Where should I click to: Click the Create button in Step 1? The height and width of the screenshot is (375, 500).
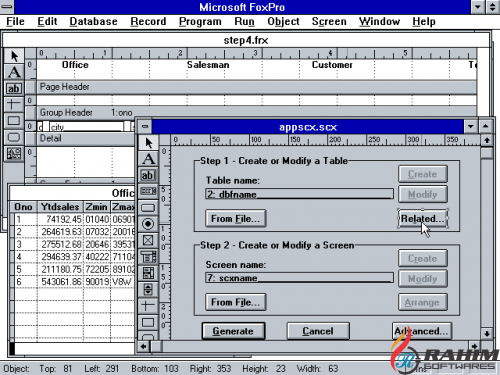coord(423,174)
